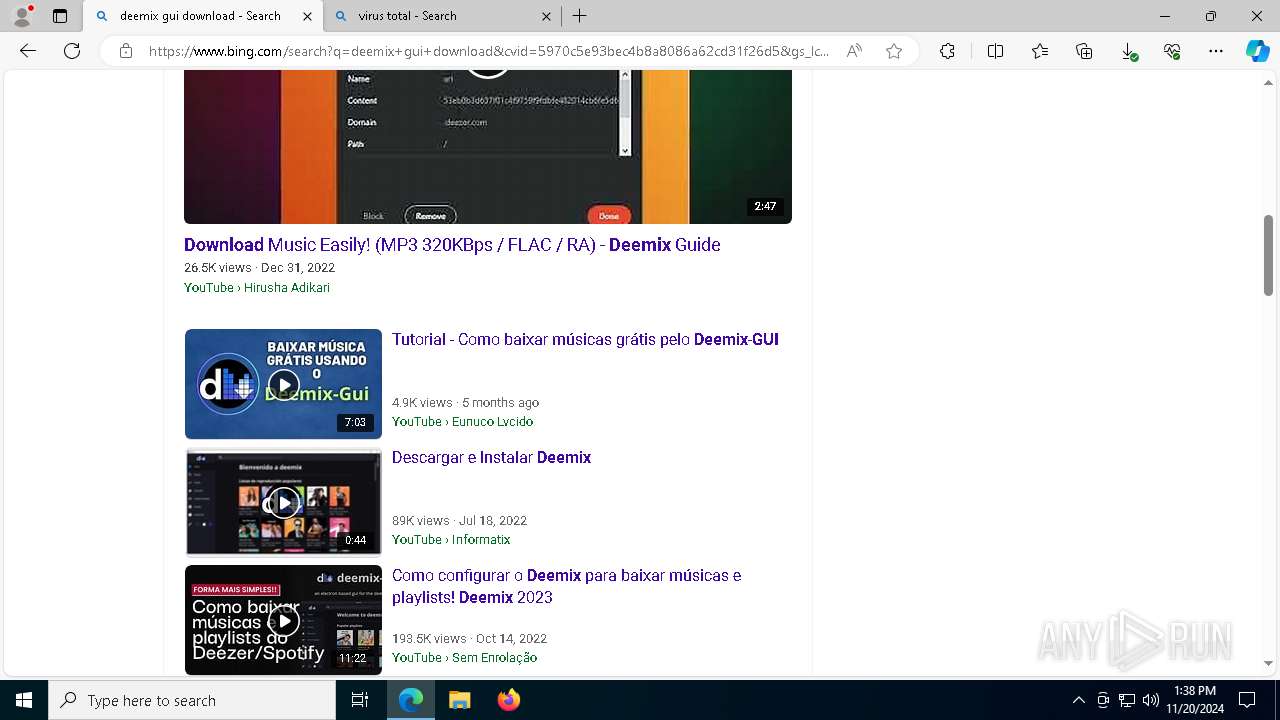1280x720 pixels.
Task: Open the Collections icon
Action: (x=1084, y=51)
